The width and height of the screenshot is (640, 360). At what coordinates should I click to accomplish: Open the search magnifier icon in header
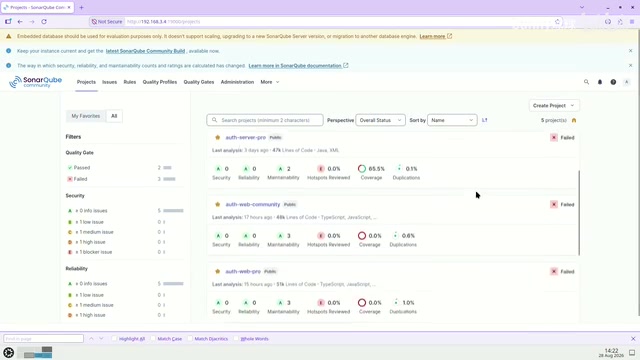pyautogui.click(x=586, y=82)
